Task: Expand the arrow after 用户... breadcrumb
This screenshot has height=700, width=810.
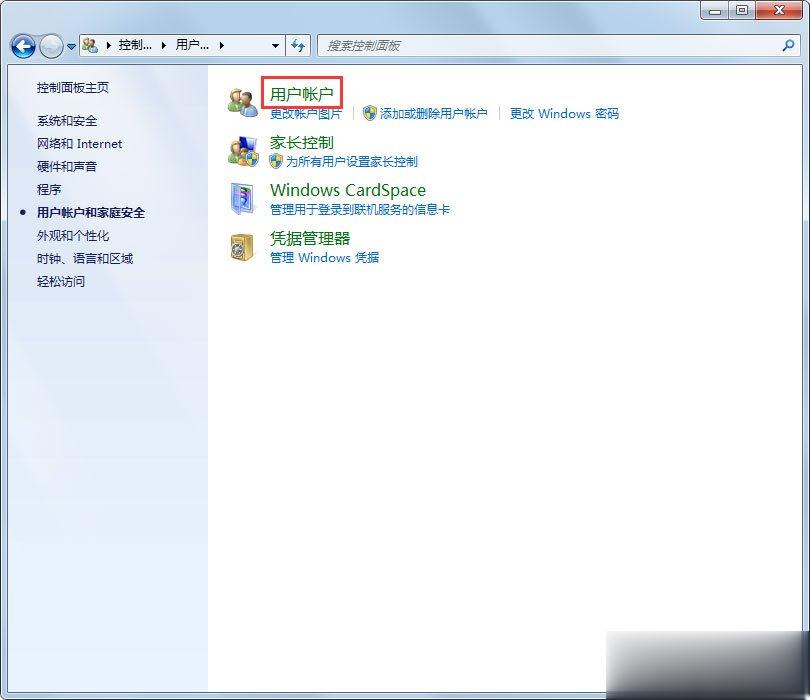Action: pyautogui.click(x=222, y=45)
